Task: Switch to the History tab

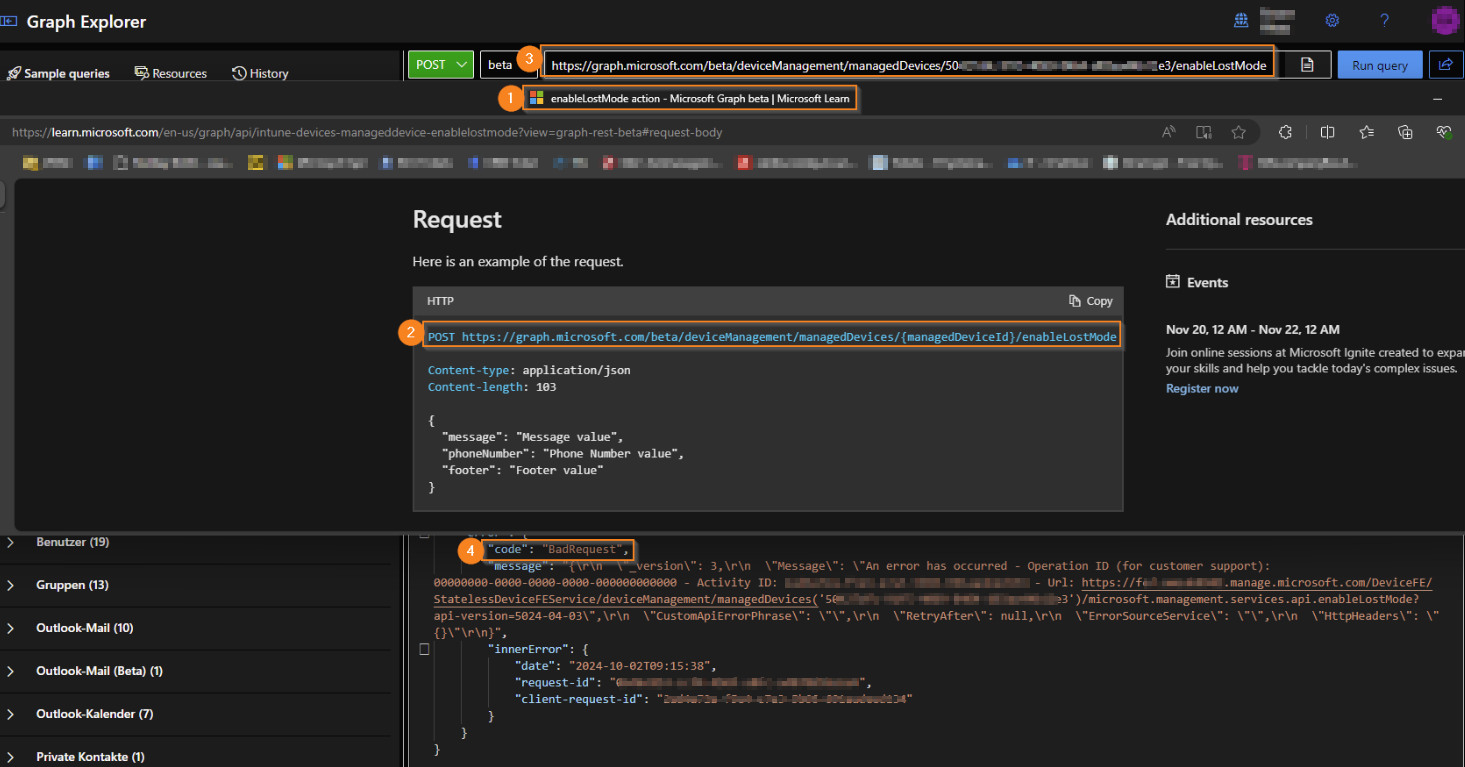Action: (259, 72)
